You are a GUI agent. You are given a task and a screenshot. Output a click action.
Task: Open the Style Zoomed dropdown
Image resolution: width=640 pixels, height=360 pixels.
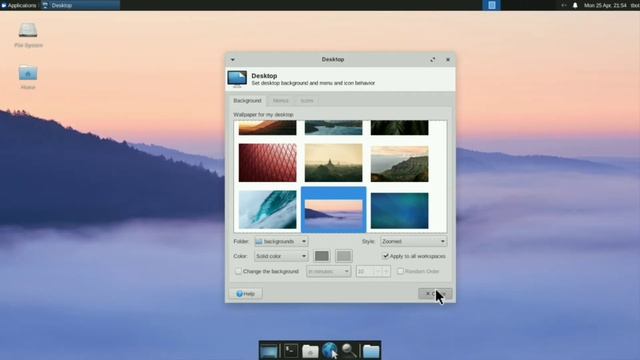tap(413, 241)
